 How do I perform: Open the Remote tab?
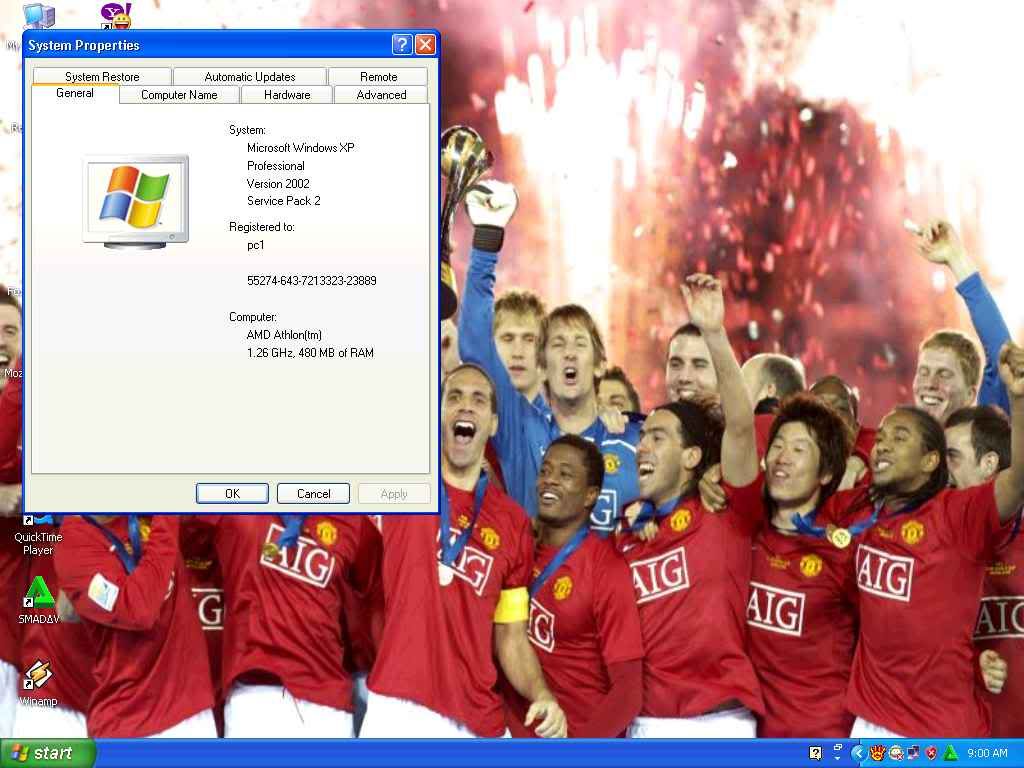tap(378, 76)
